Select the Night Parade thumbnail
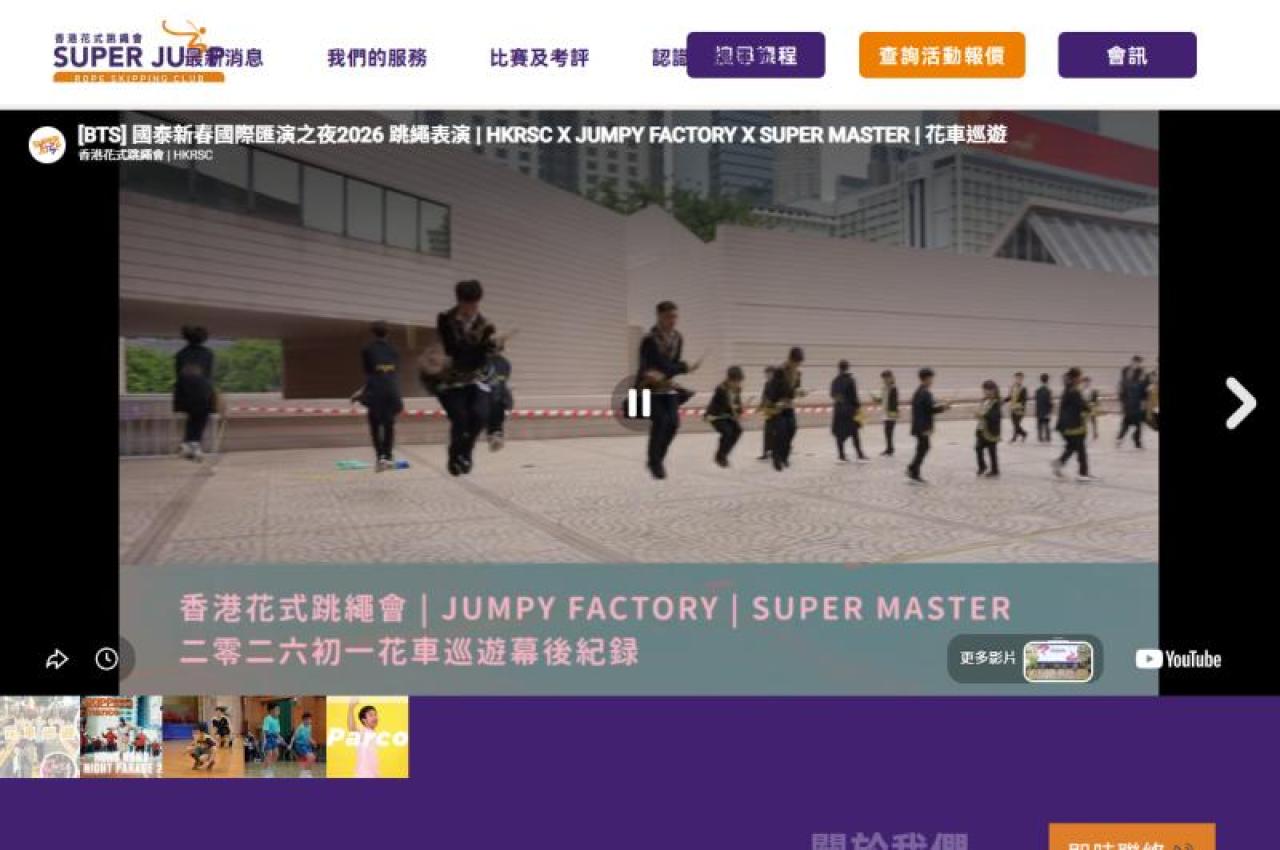Viewport: 1280px width, 850px height. tap(121, 737)
